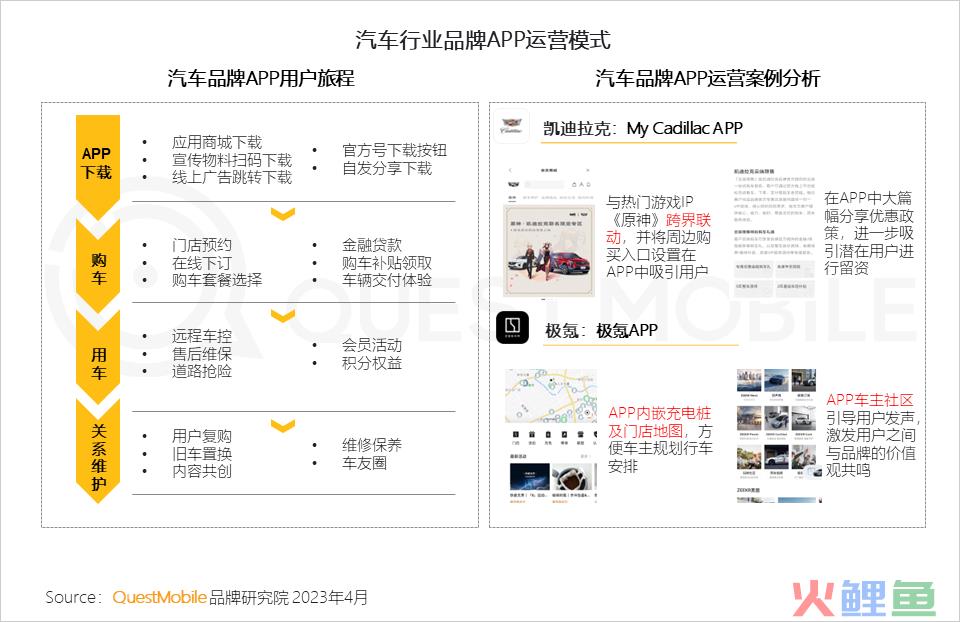Select the yellow "关系维护" arrow stage

click(97, 452)
